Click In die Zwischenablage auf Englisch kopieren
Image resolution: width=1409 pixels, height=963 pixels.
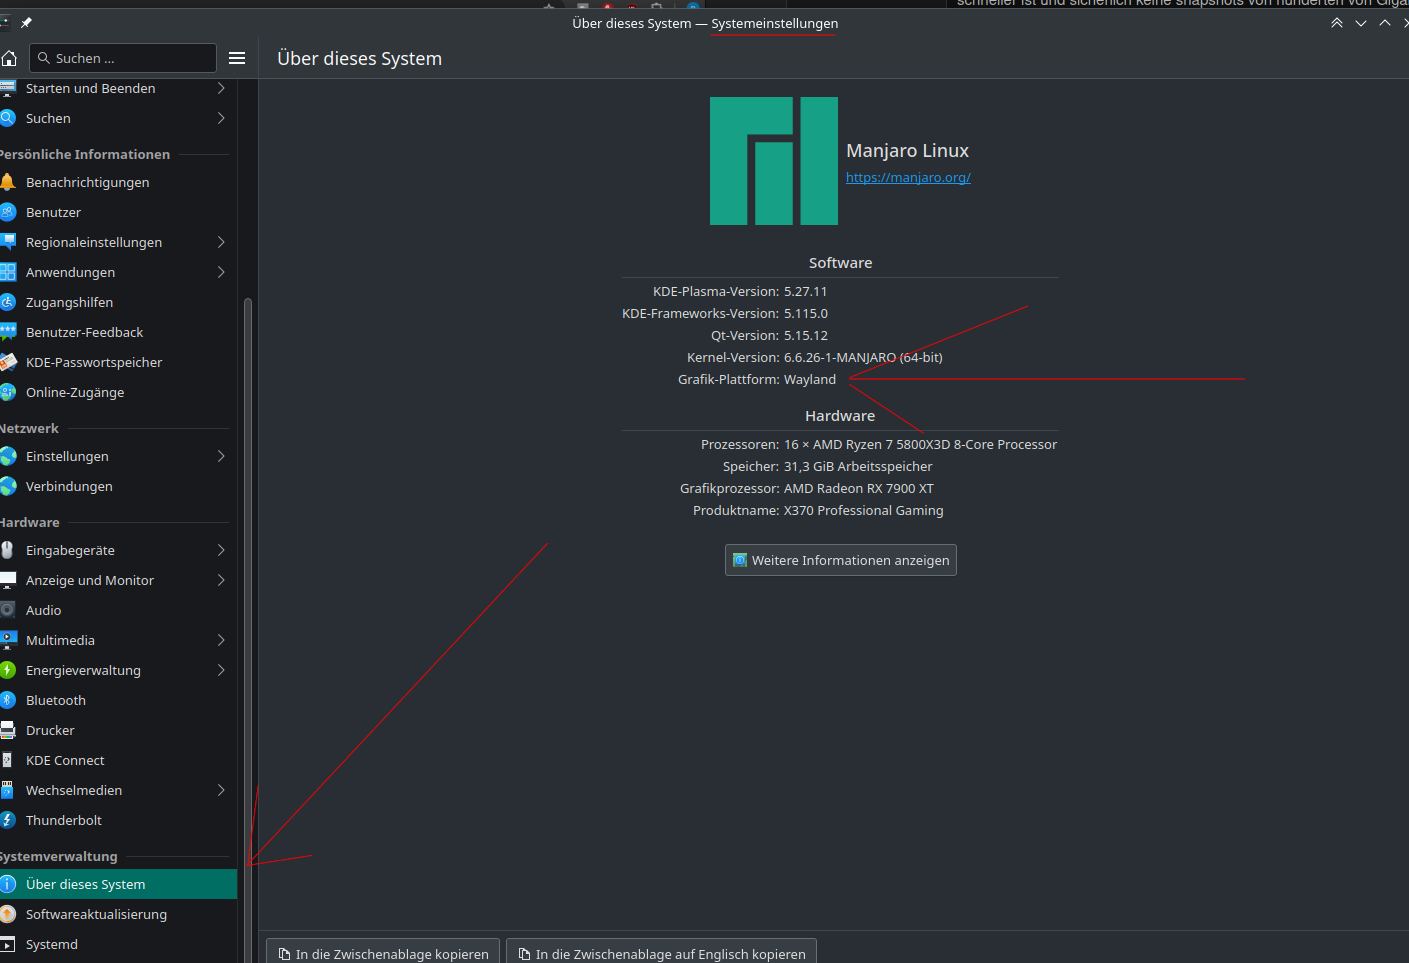[x=661, y=953]
